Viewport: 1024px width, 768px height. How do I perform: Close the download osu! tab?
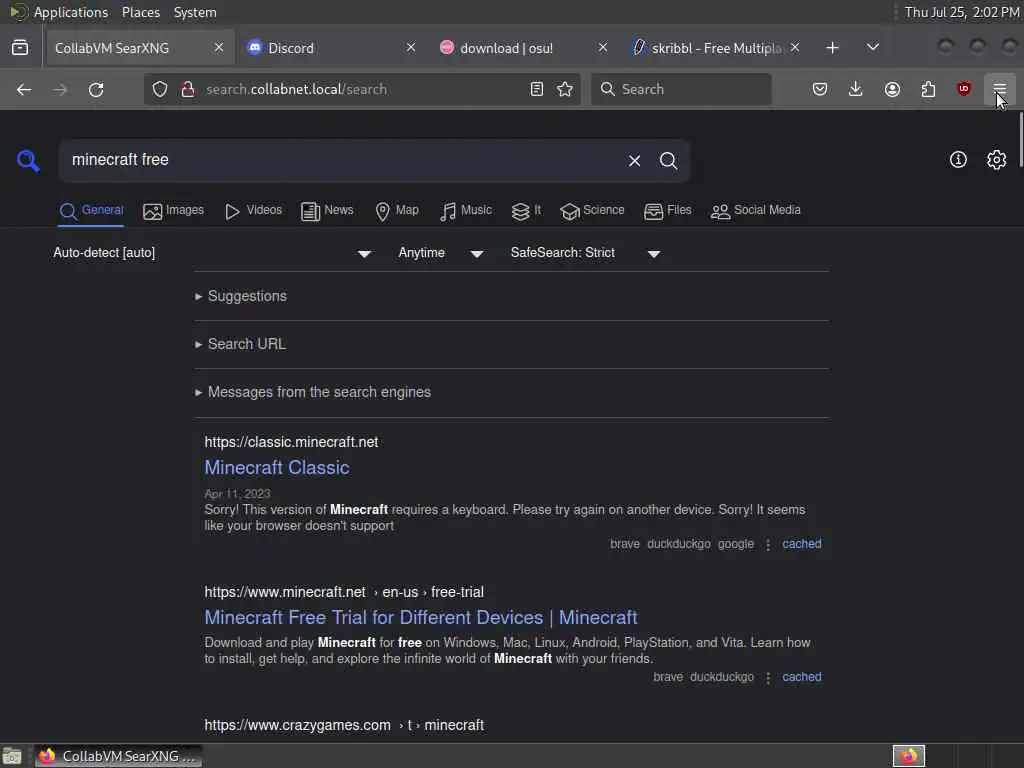click(603, 48)
